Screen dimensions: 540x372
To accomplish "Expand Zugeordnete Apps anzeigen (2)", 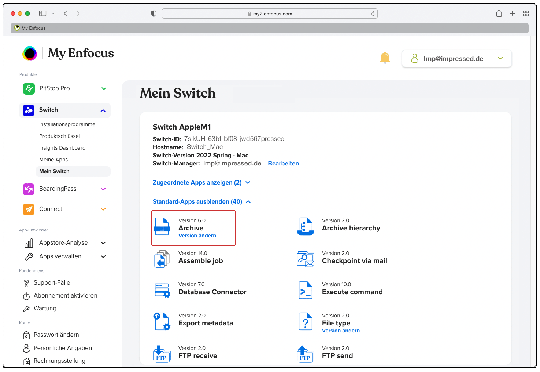I will point(201,183).
